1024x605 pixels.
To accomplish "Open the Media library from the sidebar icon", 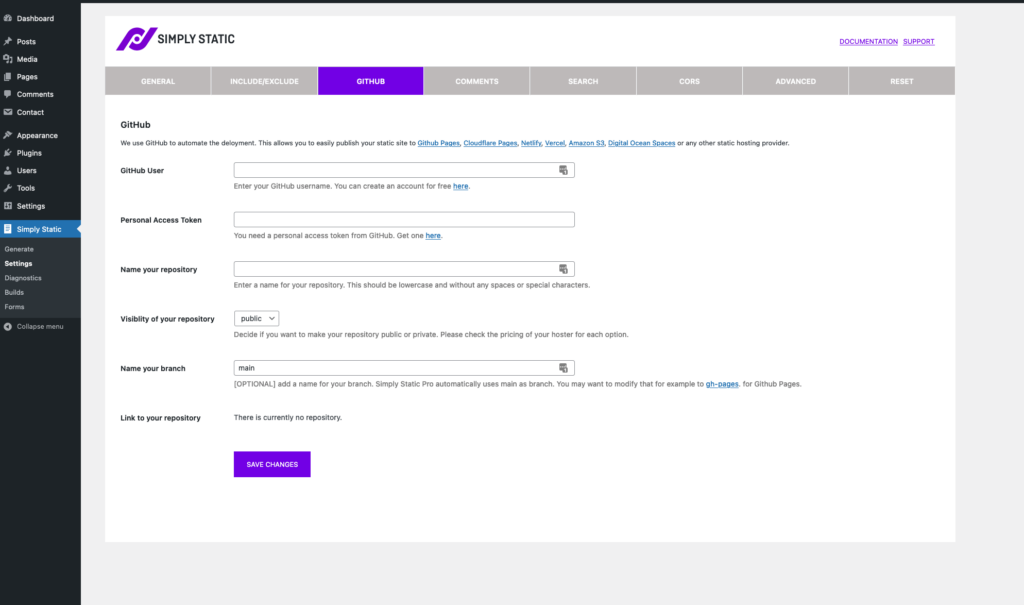I will point(10,58).
